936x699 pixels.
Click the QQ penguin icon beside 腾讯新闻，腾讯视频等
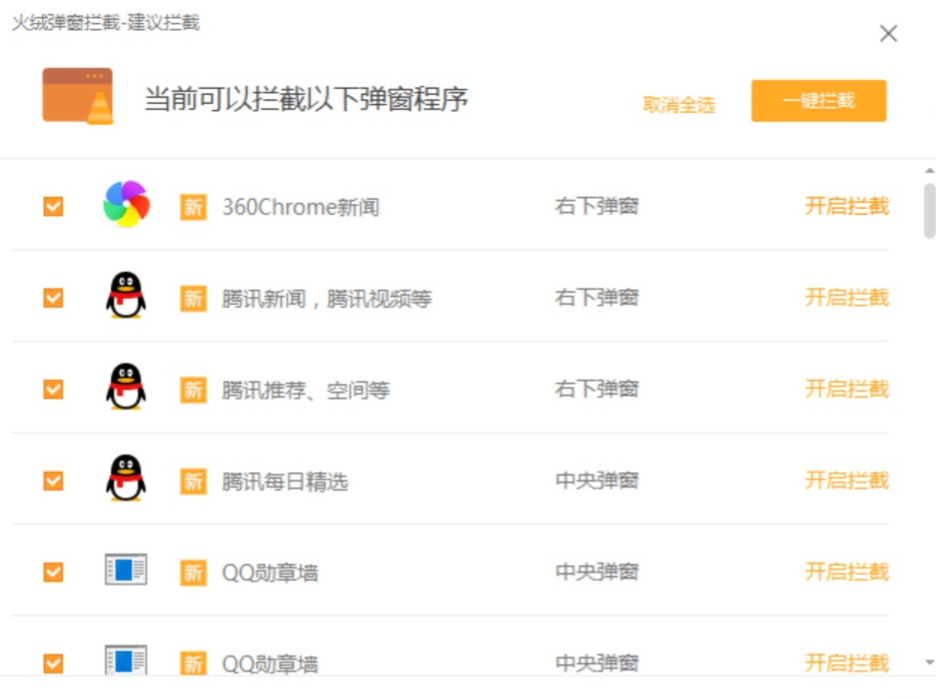click(x=125, y=295)
